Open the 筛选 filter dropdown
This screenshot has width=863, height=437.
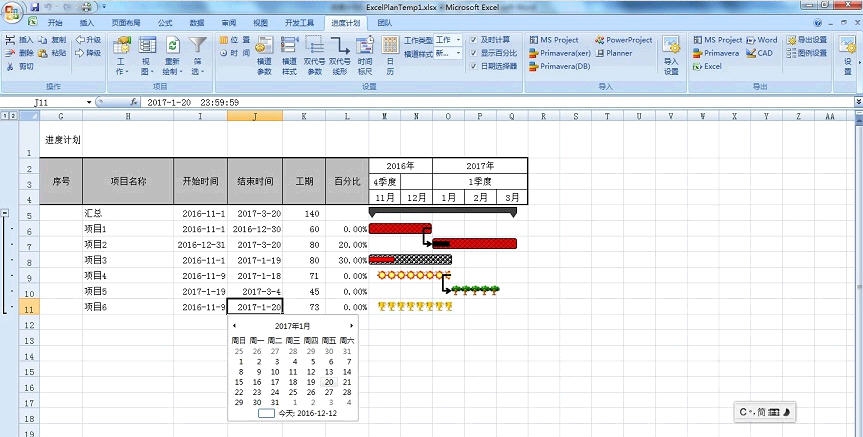[198, 56]
